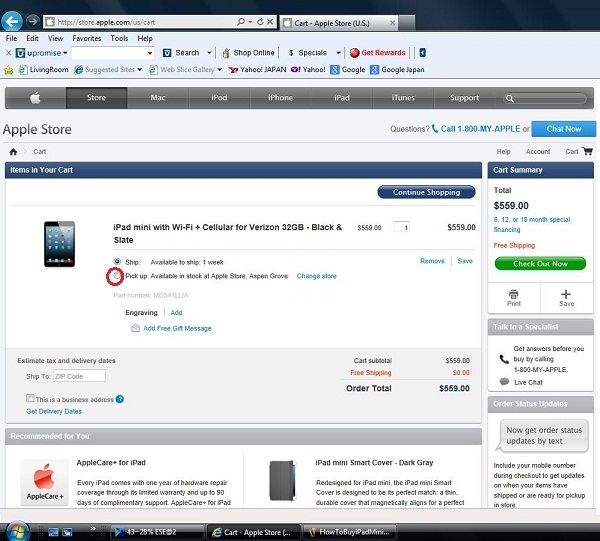Open the File menu
Viewport: 600px width, 541px height.
point(11,38)
